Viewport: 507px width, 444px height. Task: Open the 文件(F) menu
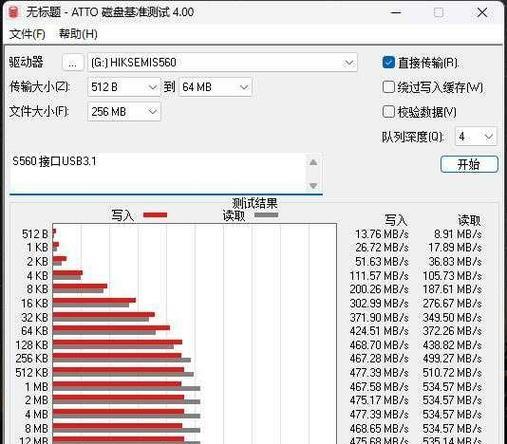point(27,34)
